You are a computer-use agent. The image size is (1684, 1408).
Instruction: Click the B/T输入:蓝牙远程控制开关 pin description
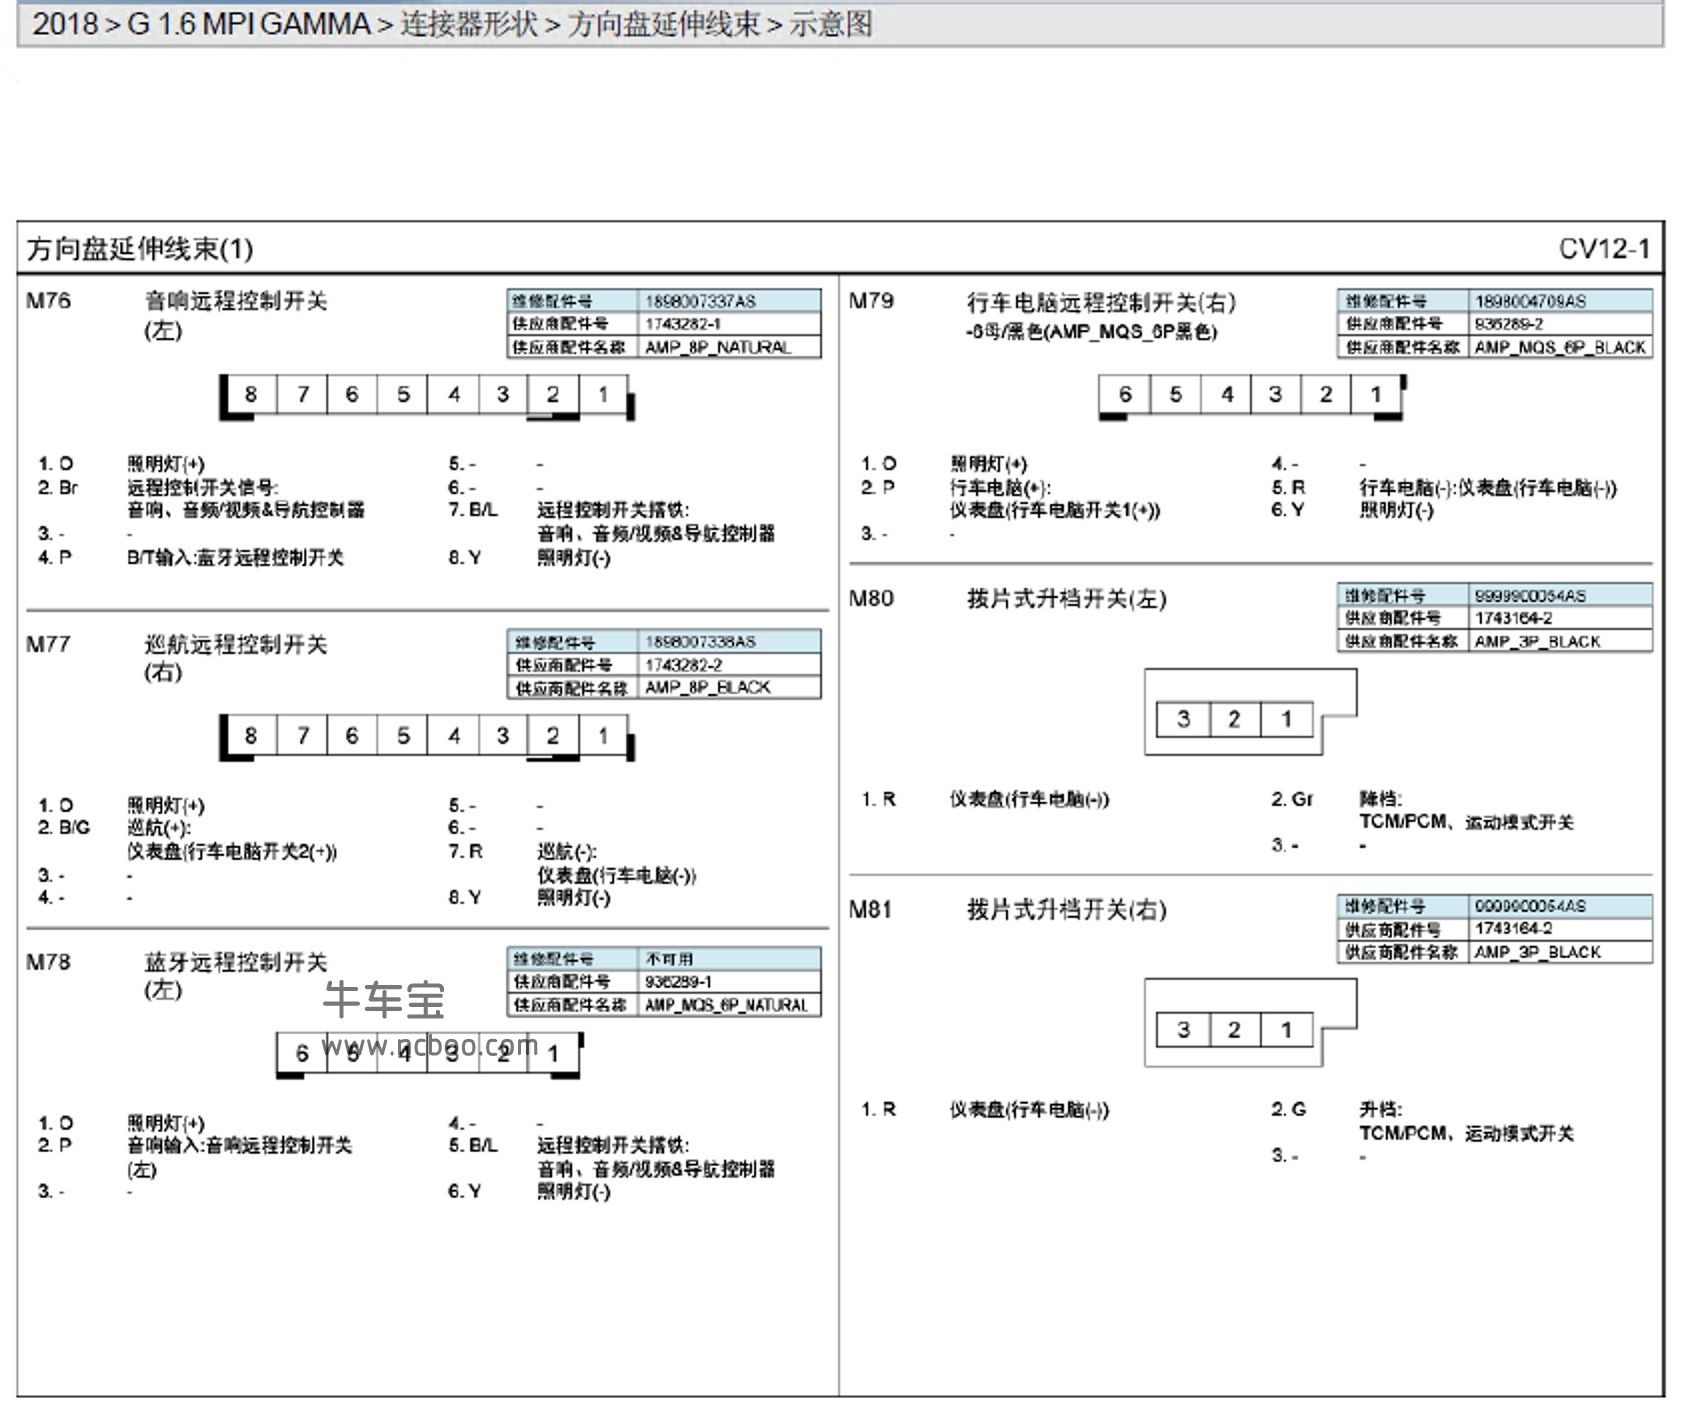tap(235, 558)
